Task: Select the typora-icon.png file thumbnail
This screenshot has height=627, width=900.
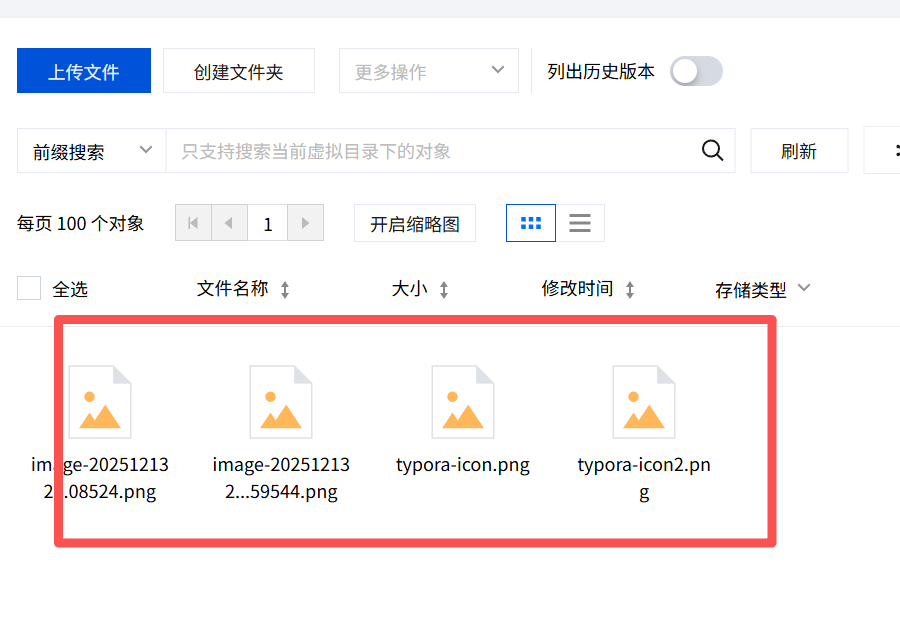Action: coord(463,402)
